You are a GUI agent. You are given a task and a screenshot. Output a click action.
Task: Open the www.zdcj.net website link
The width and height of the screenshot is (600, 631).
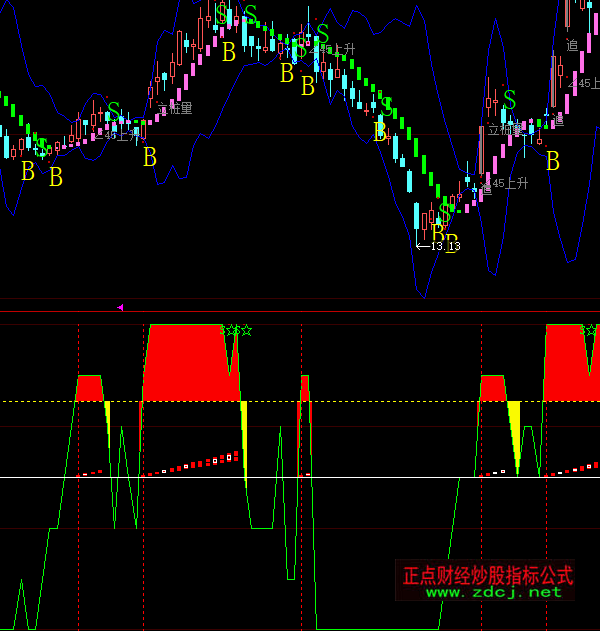coord(494,592)
